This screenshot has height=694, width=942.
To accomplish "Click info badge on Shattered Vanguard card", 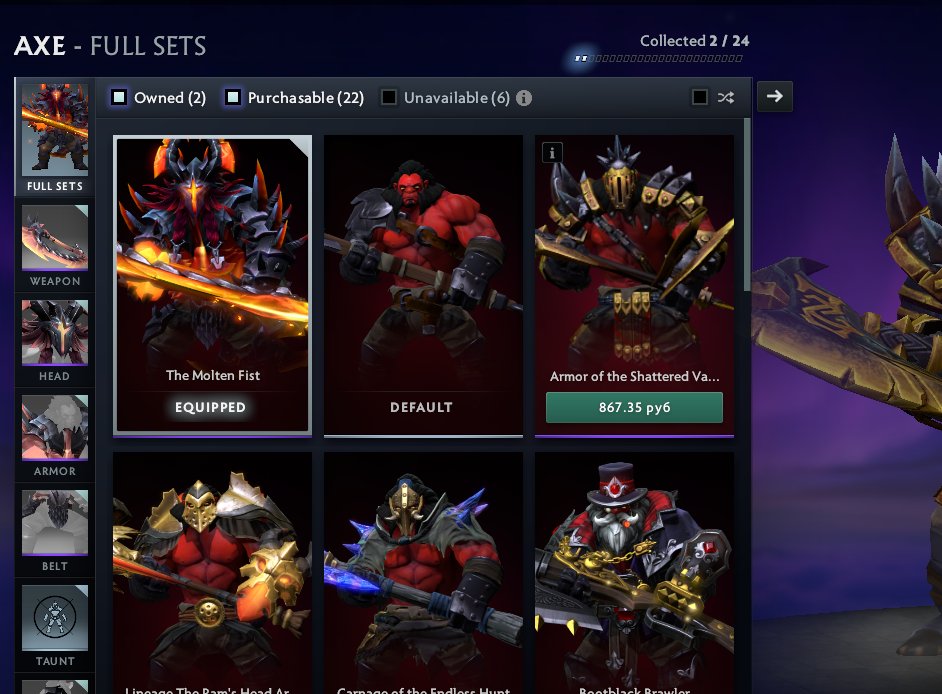I will (x=552, y=153).
